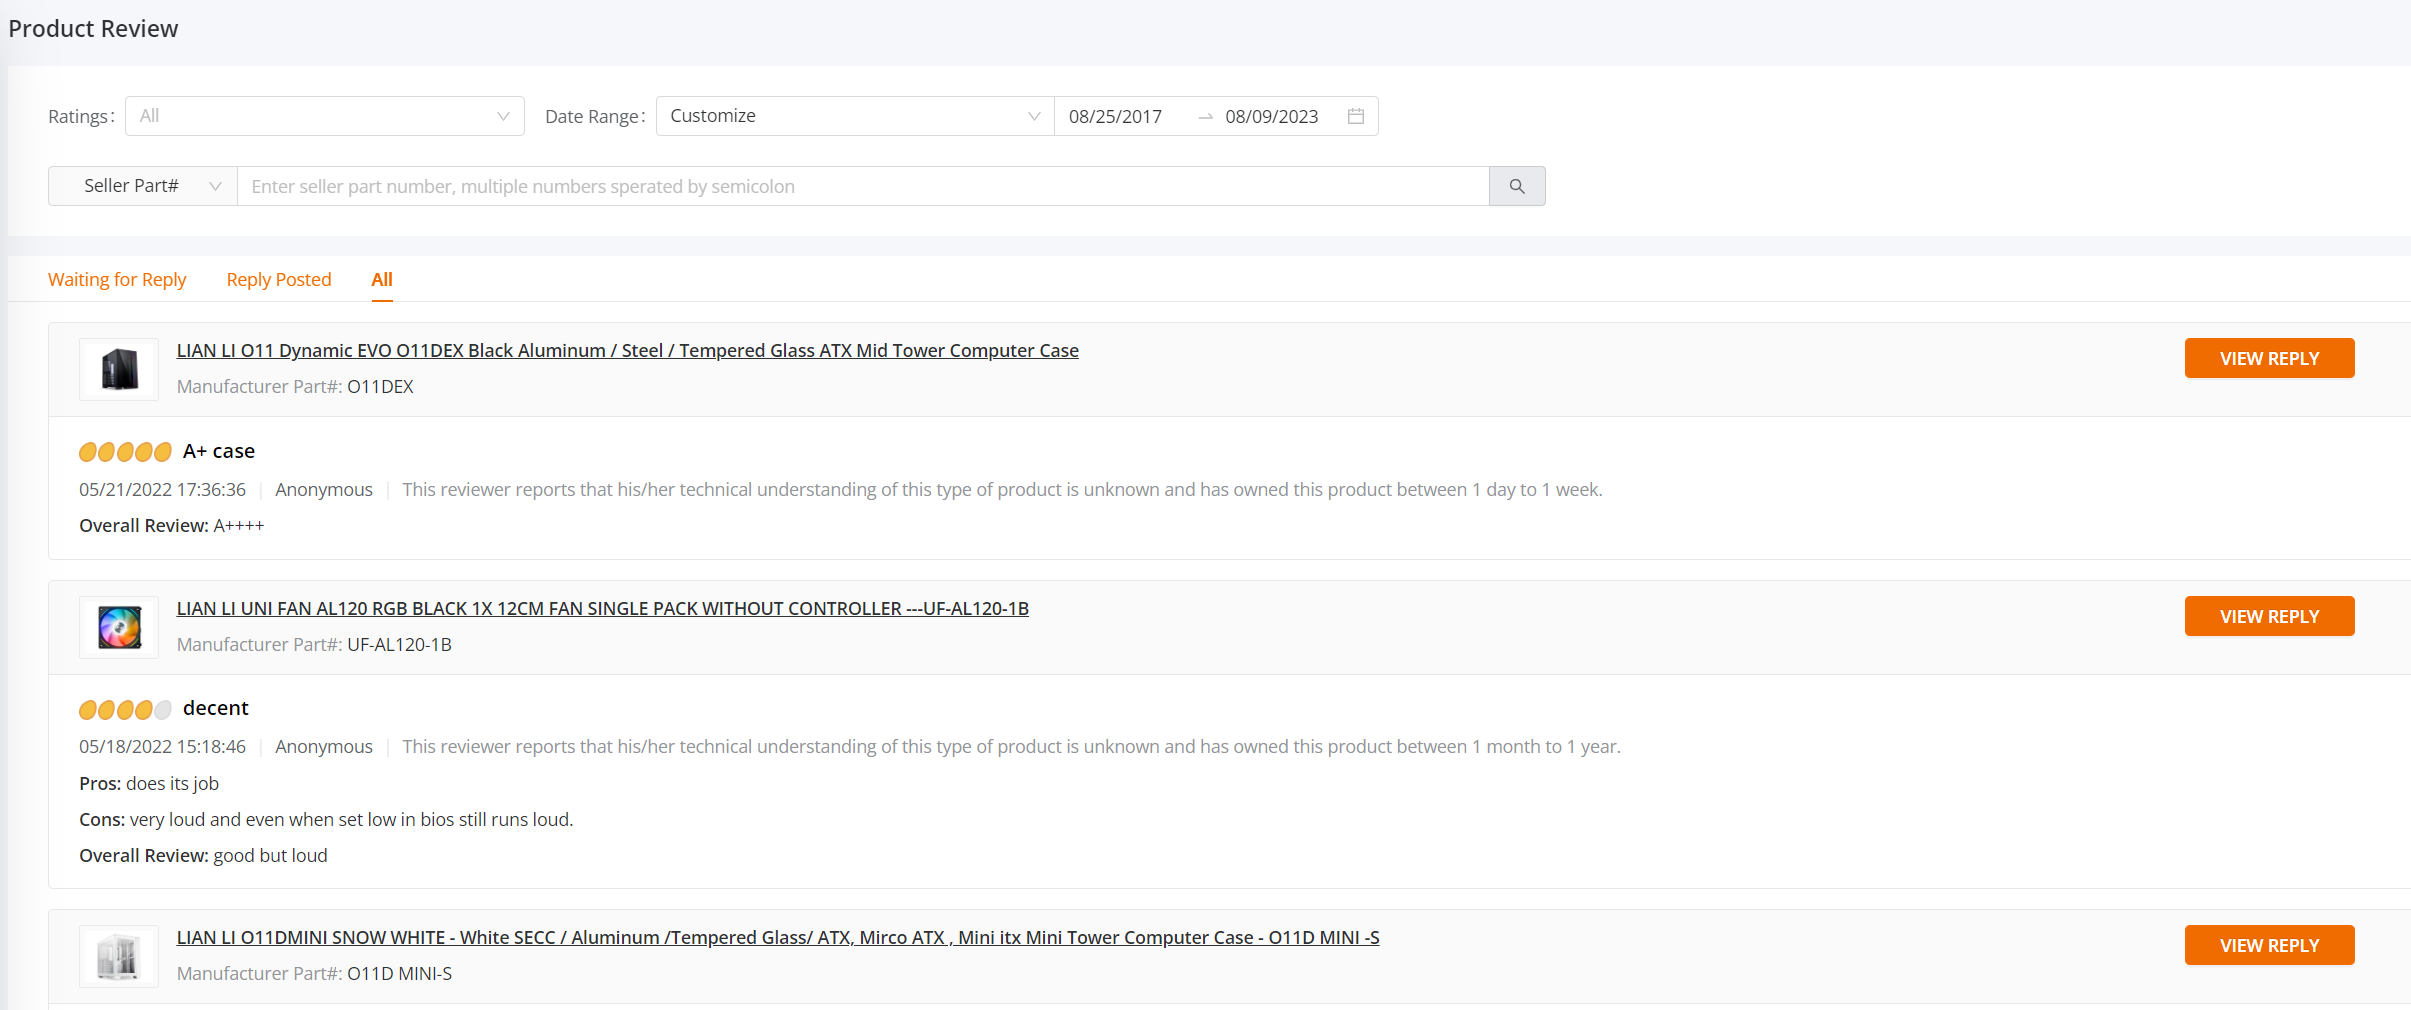Focus the seller part number search box
Viewport: 2411px width, 1010px height.
(x=863, y=186)
